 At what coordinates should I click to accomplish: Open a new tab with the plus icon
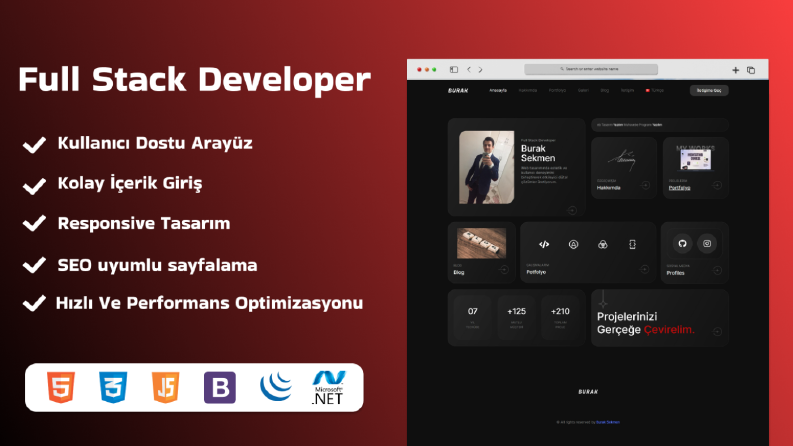(735, 70)
